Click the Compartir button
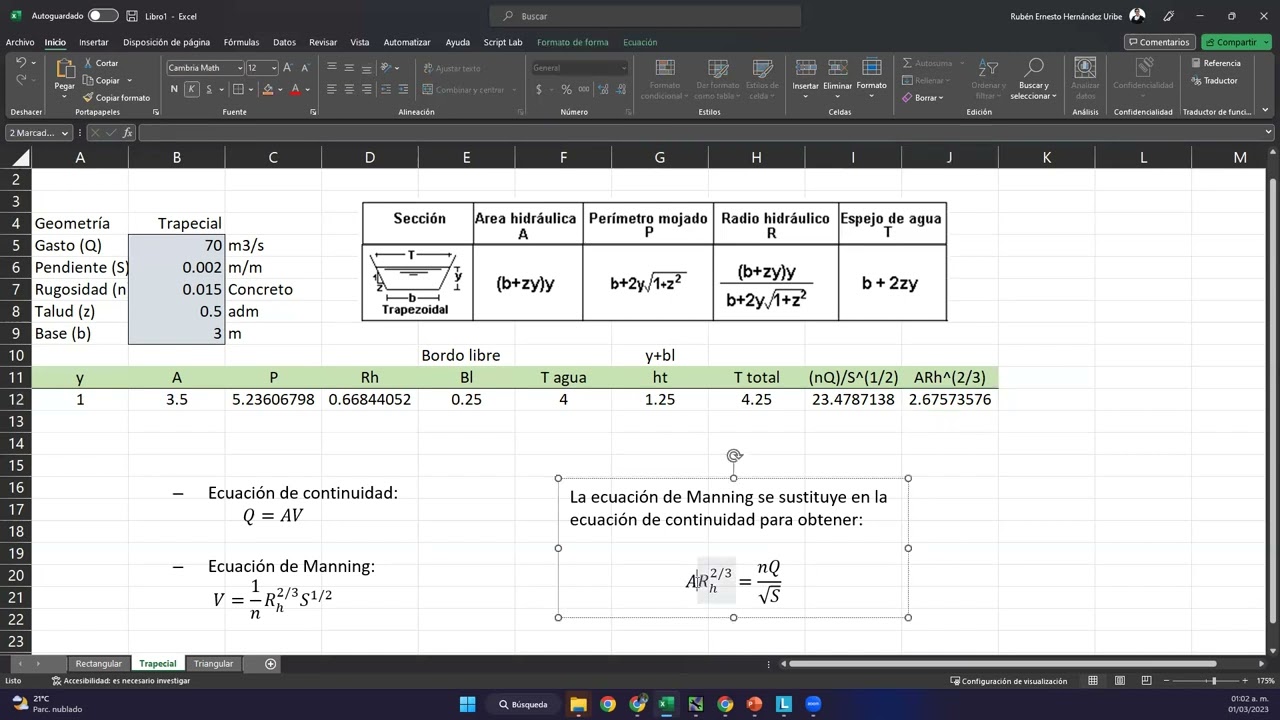Viewport: 1280px width, 720px height. [1236, 42]
